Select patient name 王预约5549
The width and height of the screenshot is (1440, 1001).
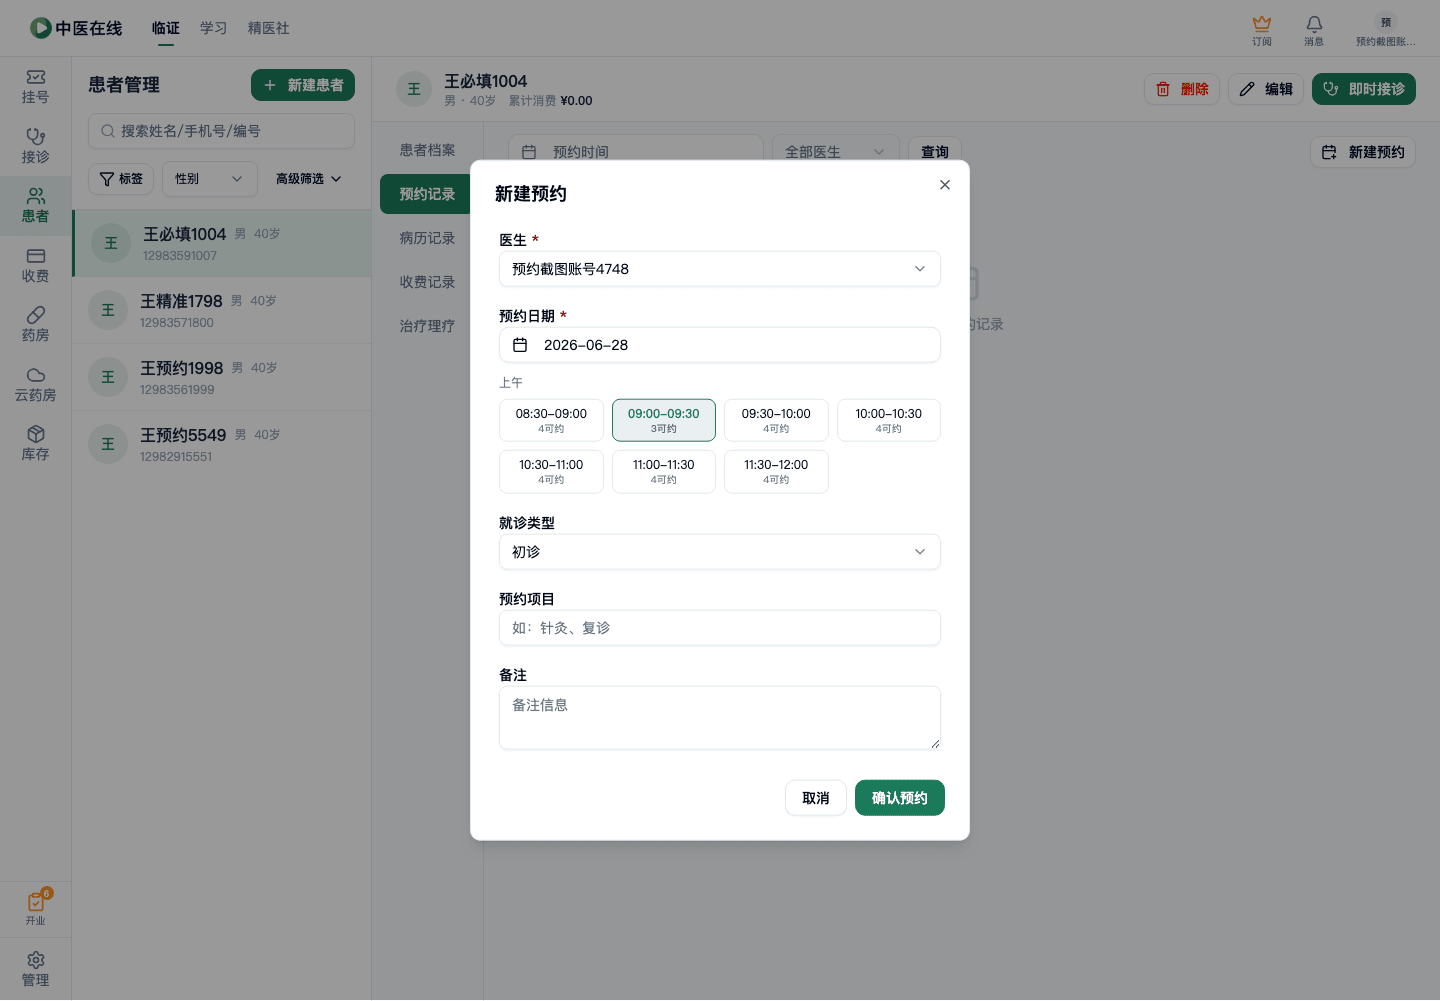(x=183, y=435)
